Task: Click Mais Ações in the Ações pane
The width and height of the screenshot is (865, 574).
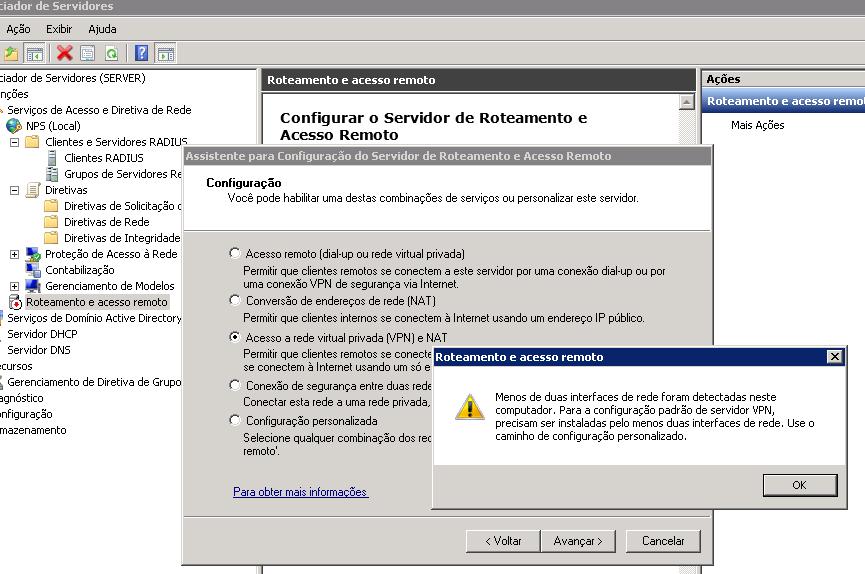Action: coord(757,125)
